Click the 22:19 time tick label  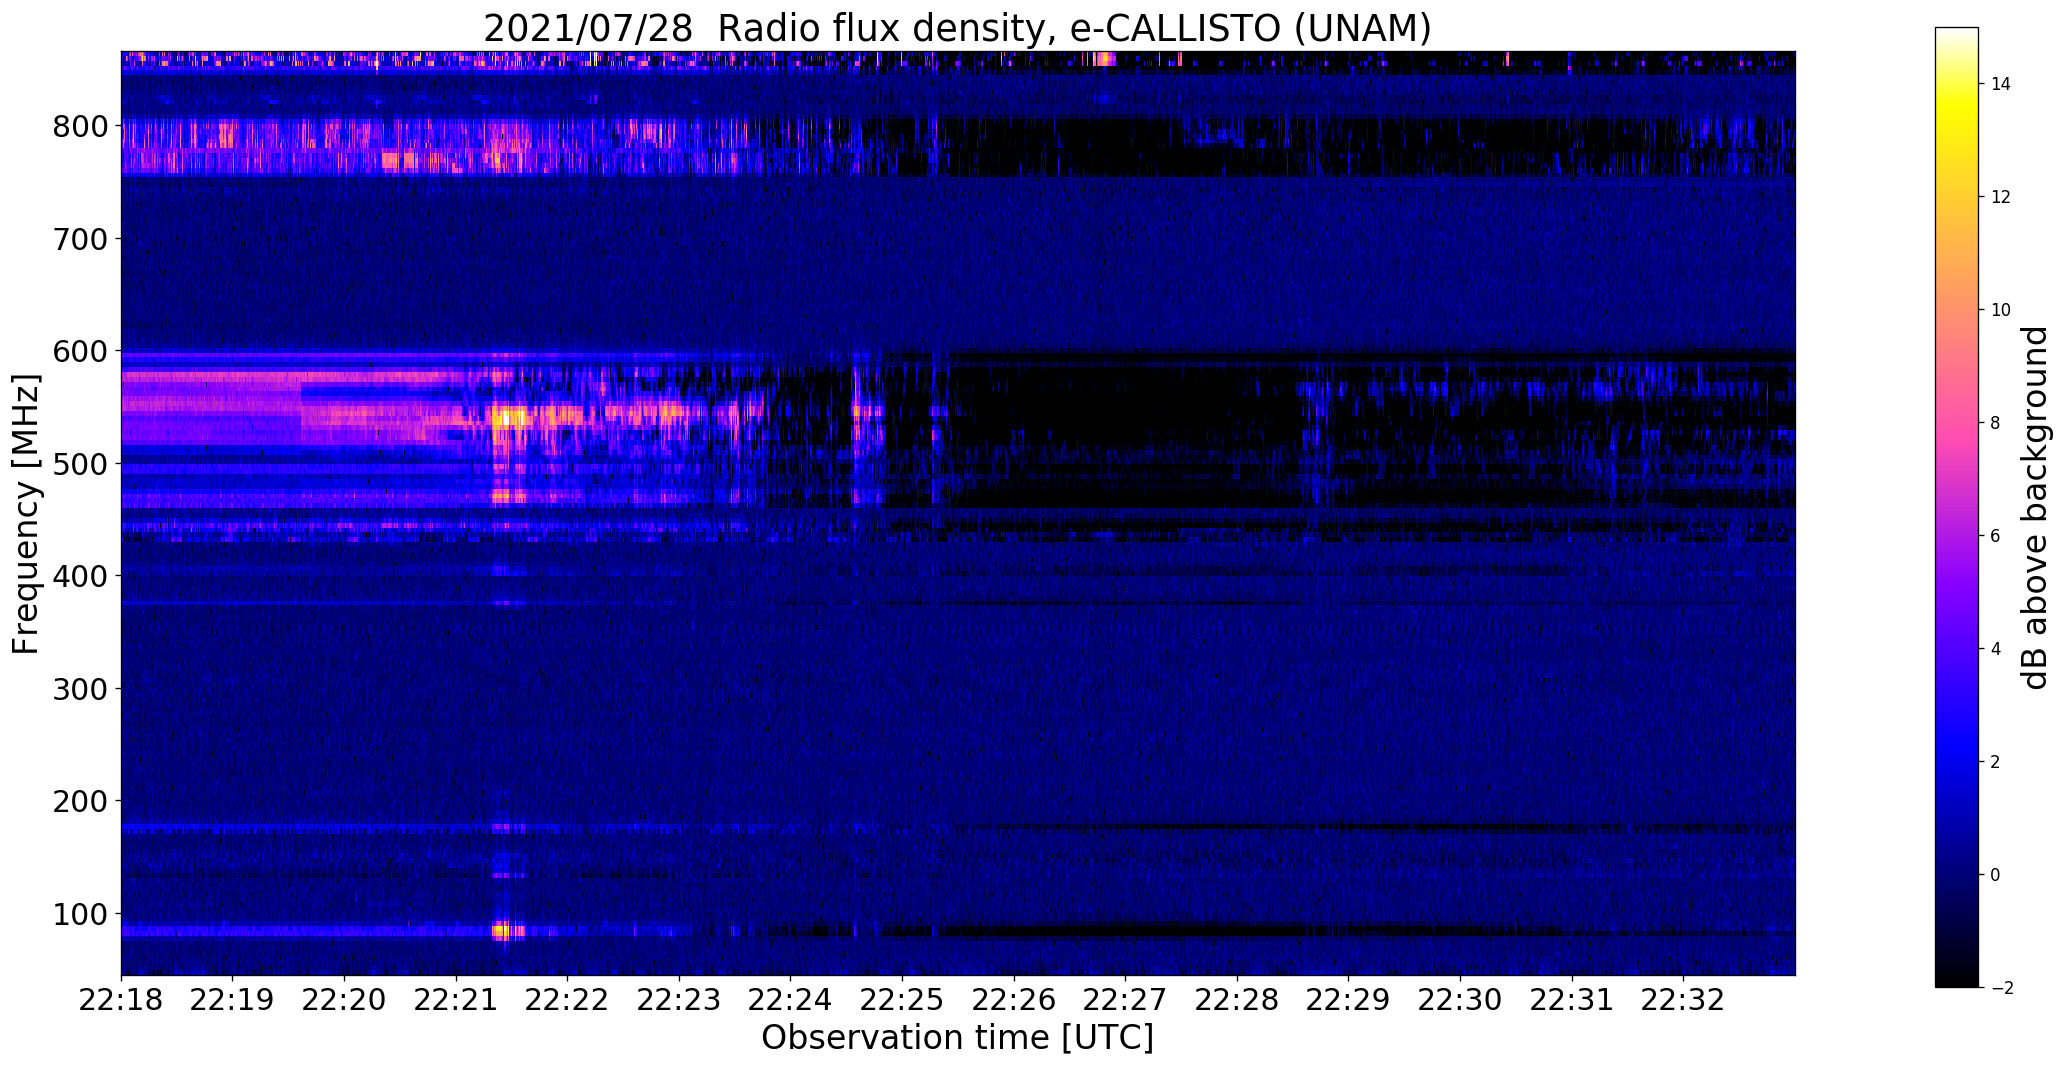pos(233,1000)
